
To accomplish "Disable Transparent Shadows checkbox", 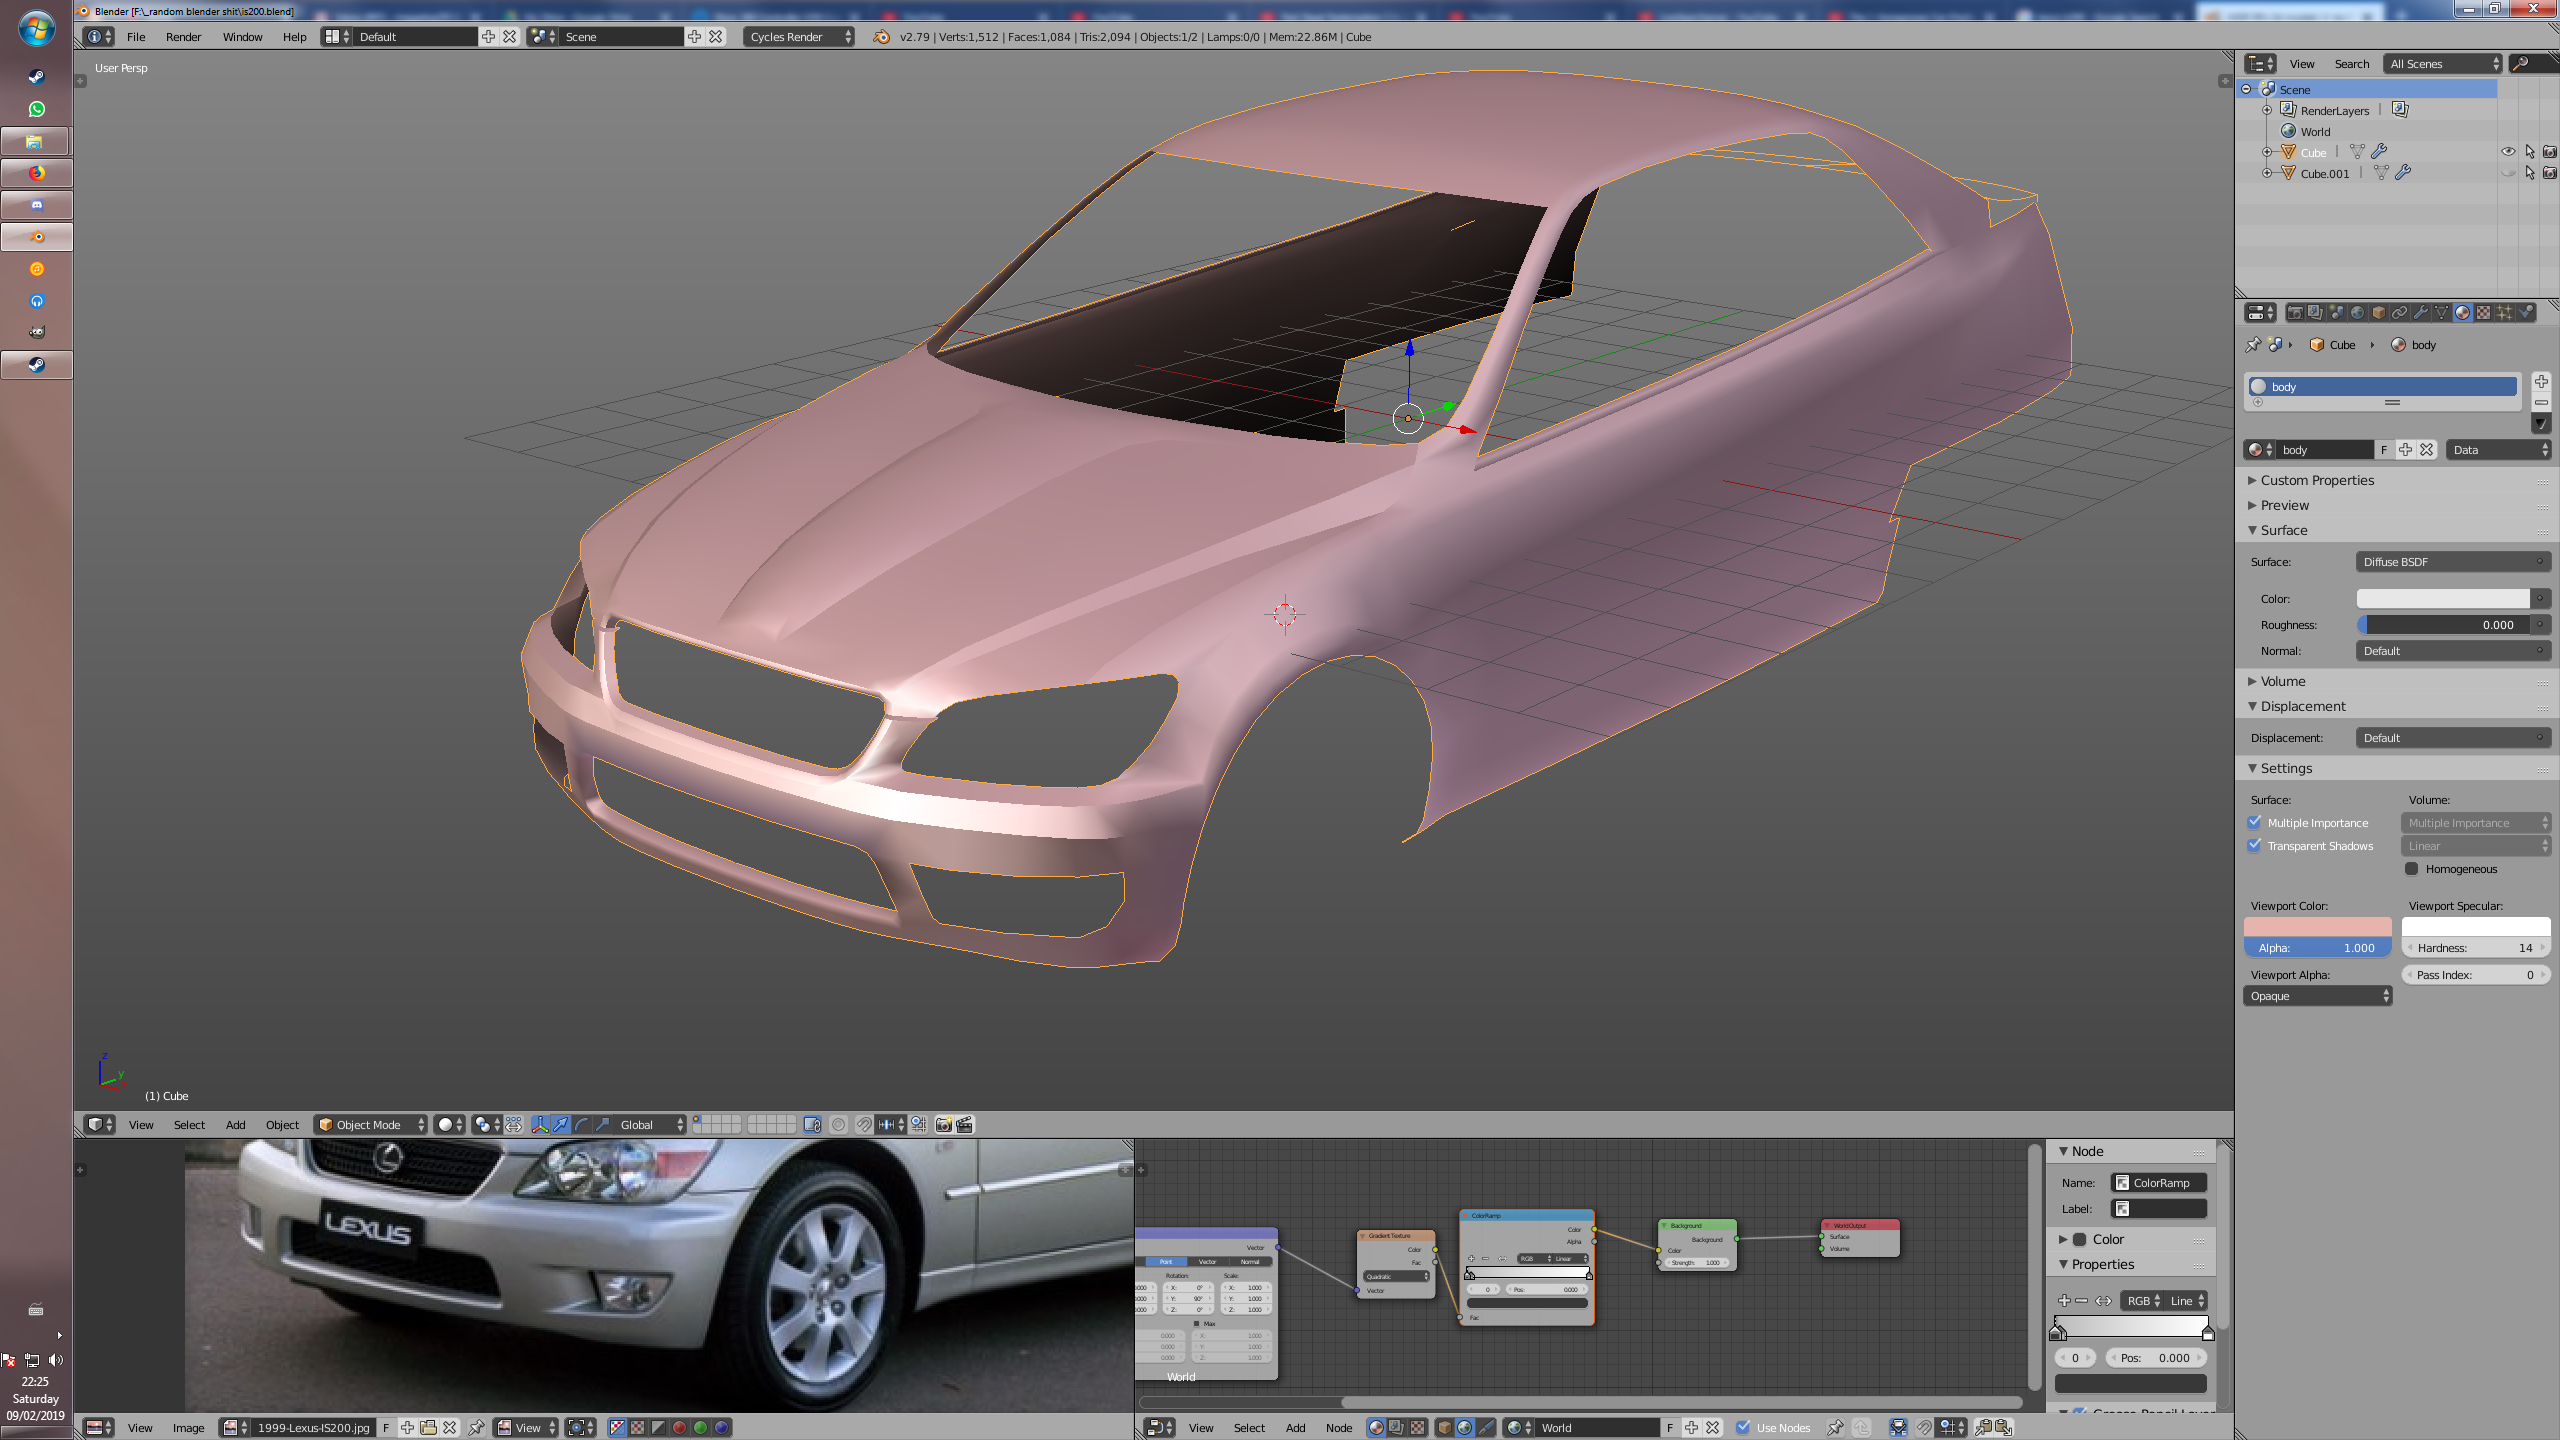I will 2255,845.
